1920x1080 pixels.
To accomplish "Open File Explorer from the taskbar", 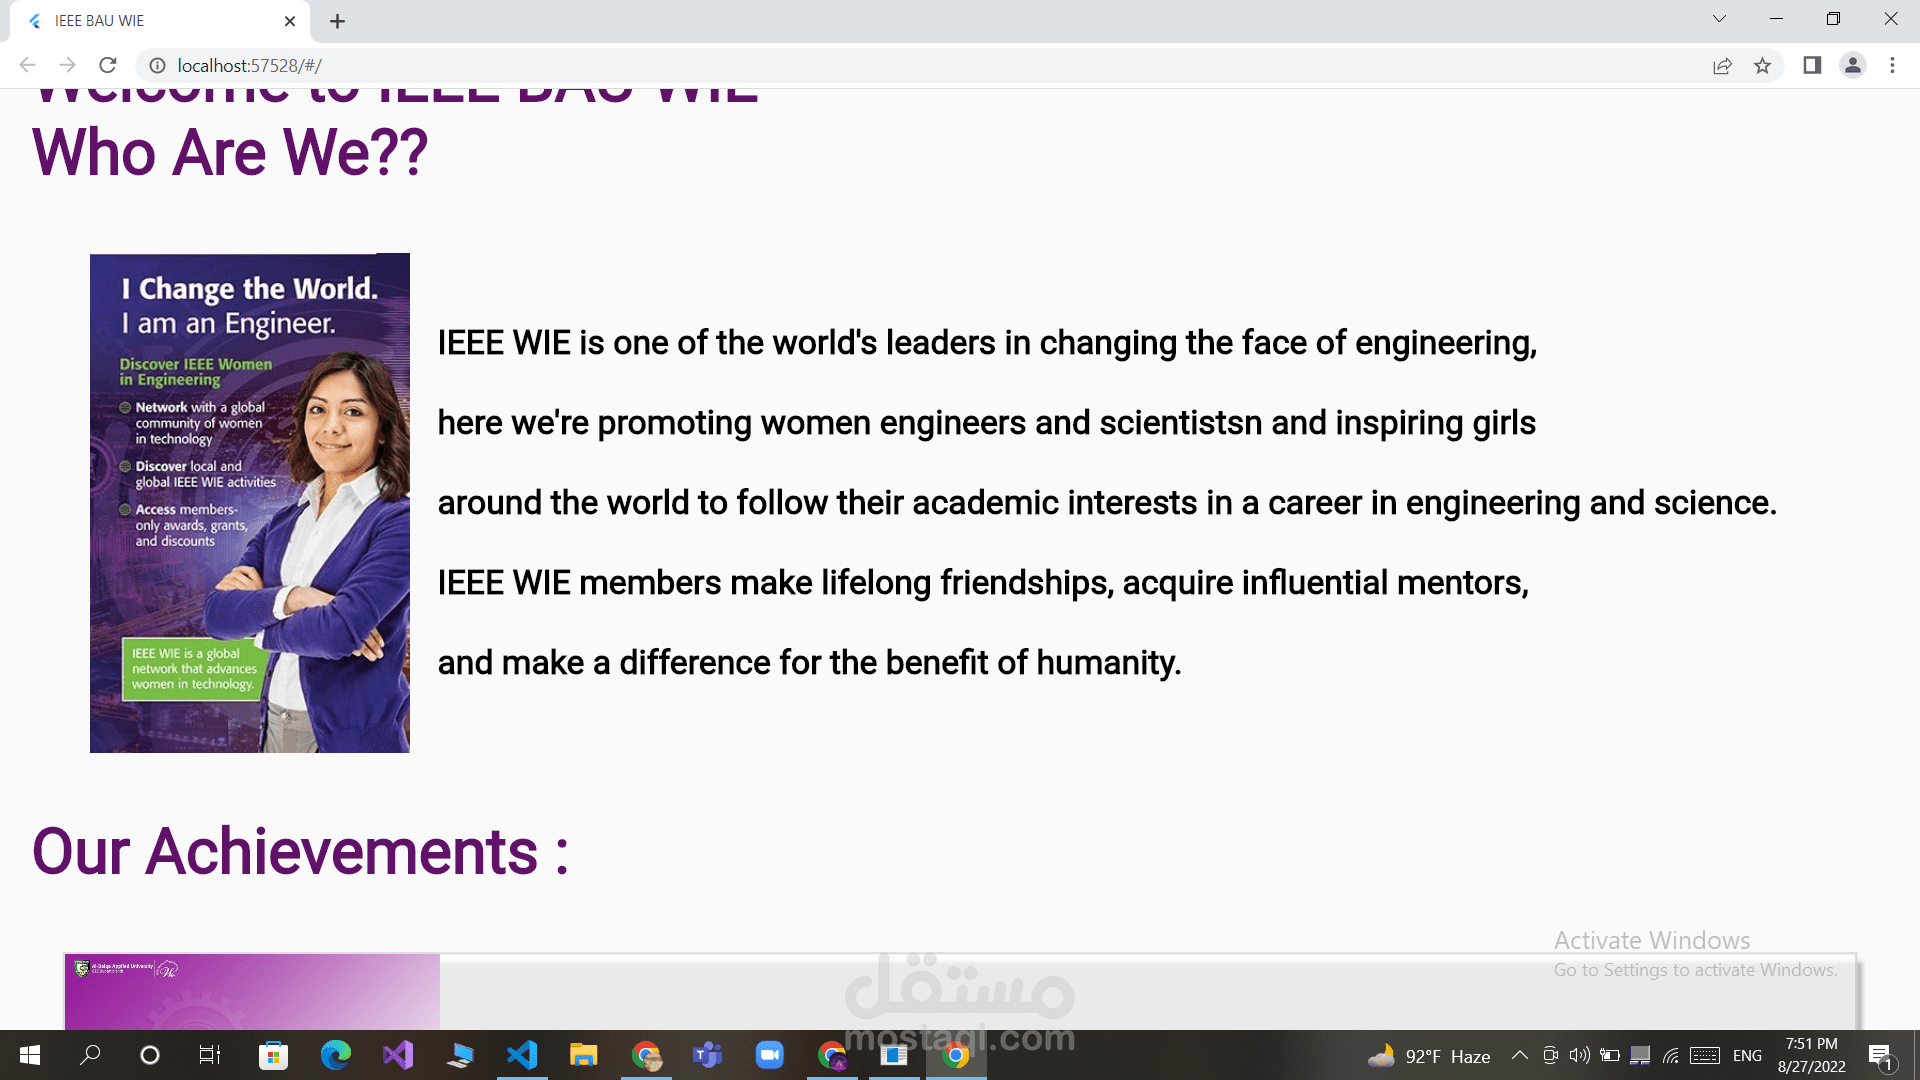I will pos(584,1055).
